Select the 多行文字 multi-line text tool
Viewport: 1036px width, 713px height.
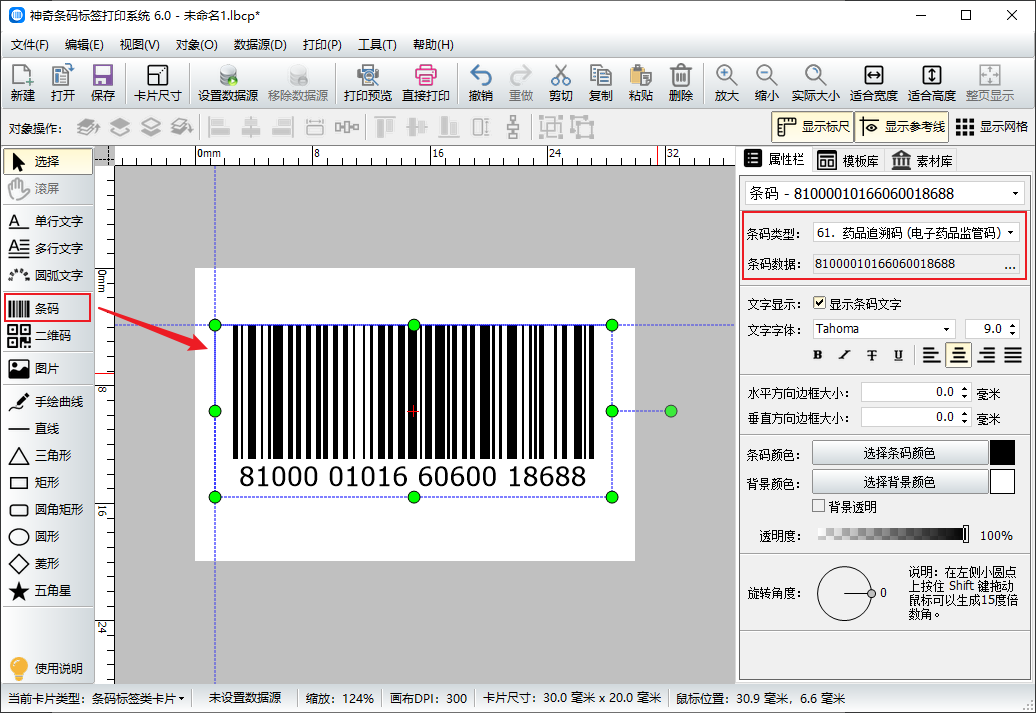click(x=48, y=248)
